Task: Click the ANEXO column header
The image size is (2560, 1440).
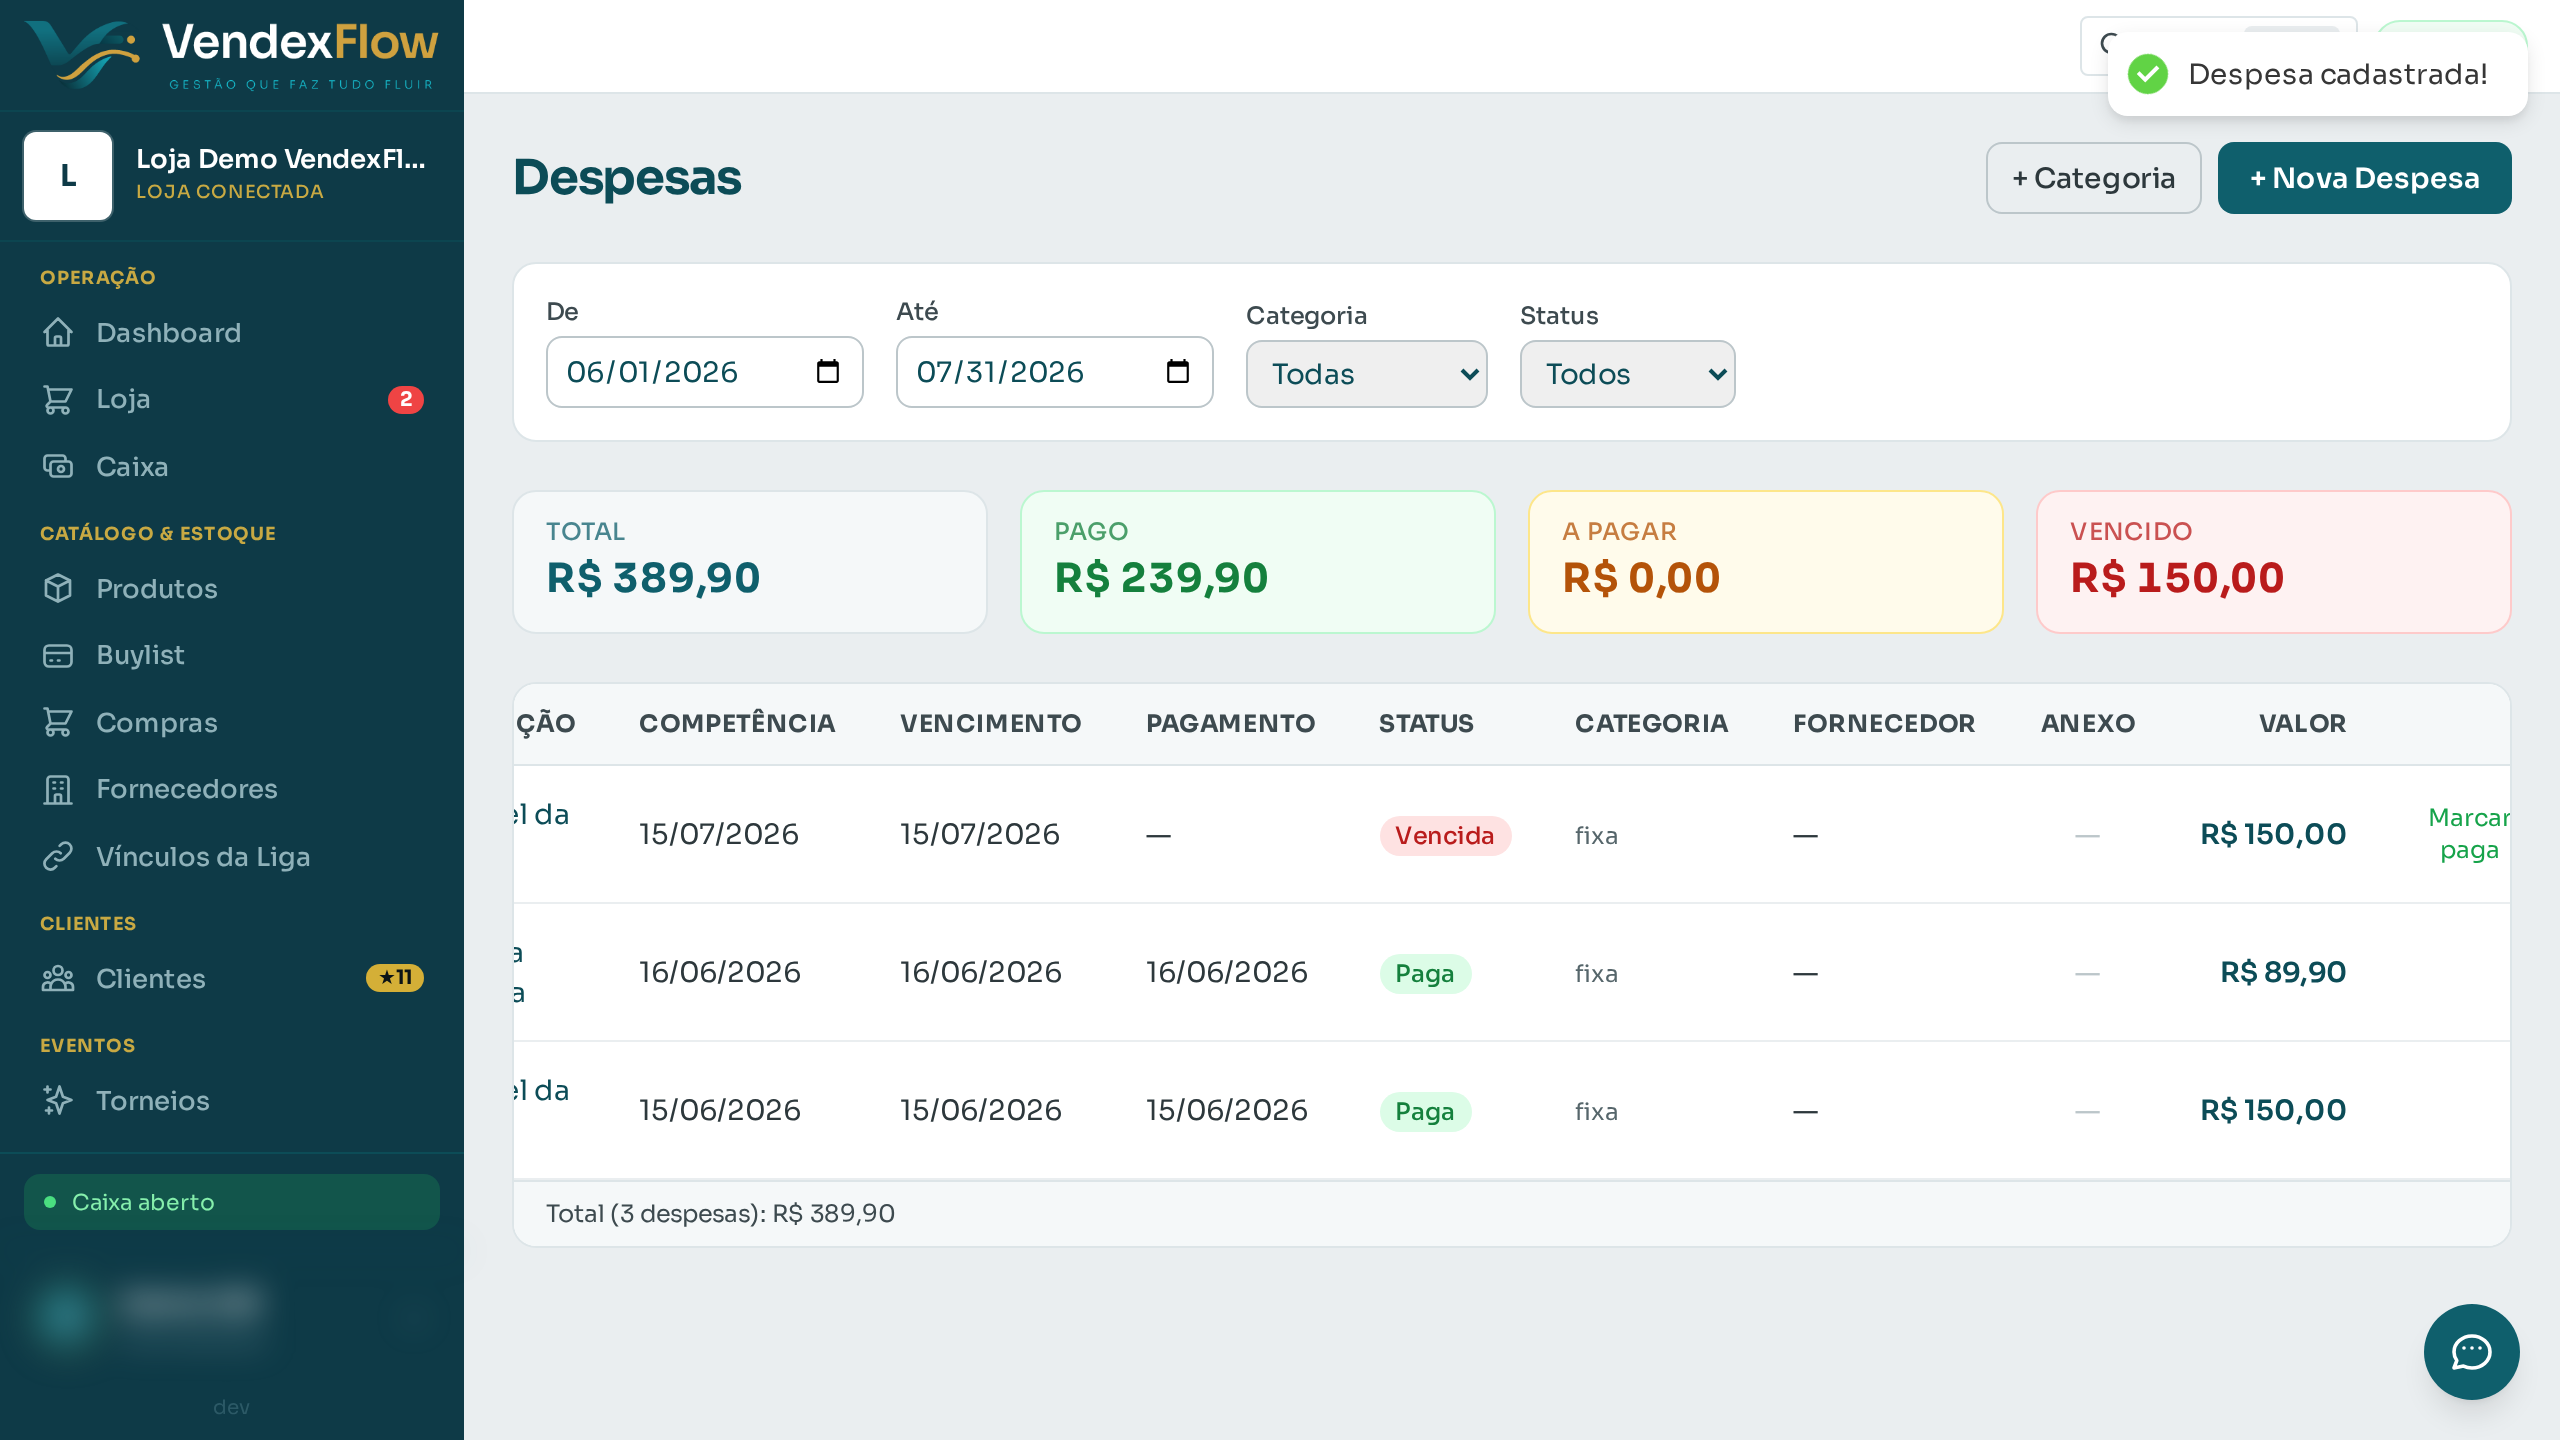Action: (2088, 724)
